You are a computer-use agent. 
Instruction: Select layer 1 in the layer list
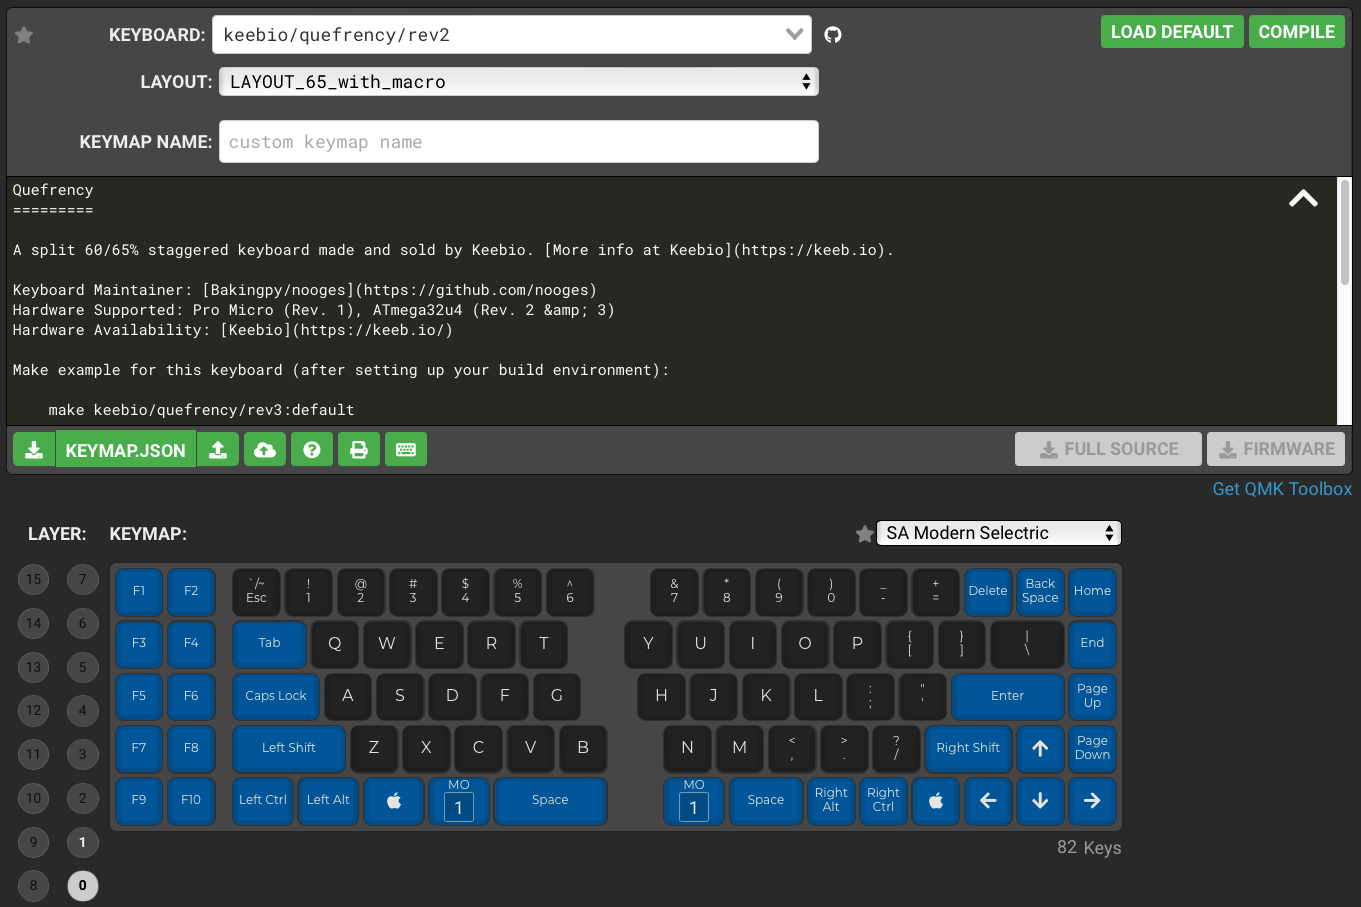[83, 842]
